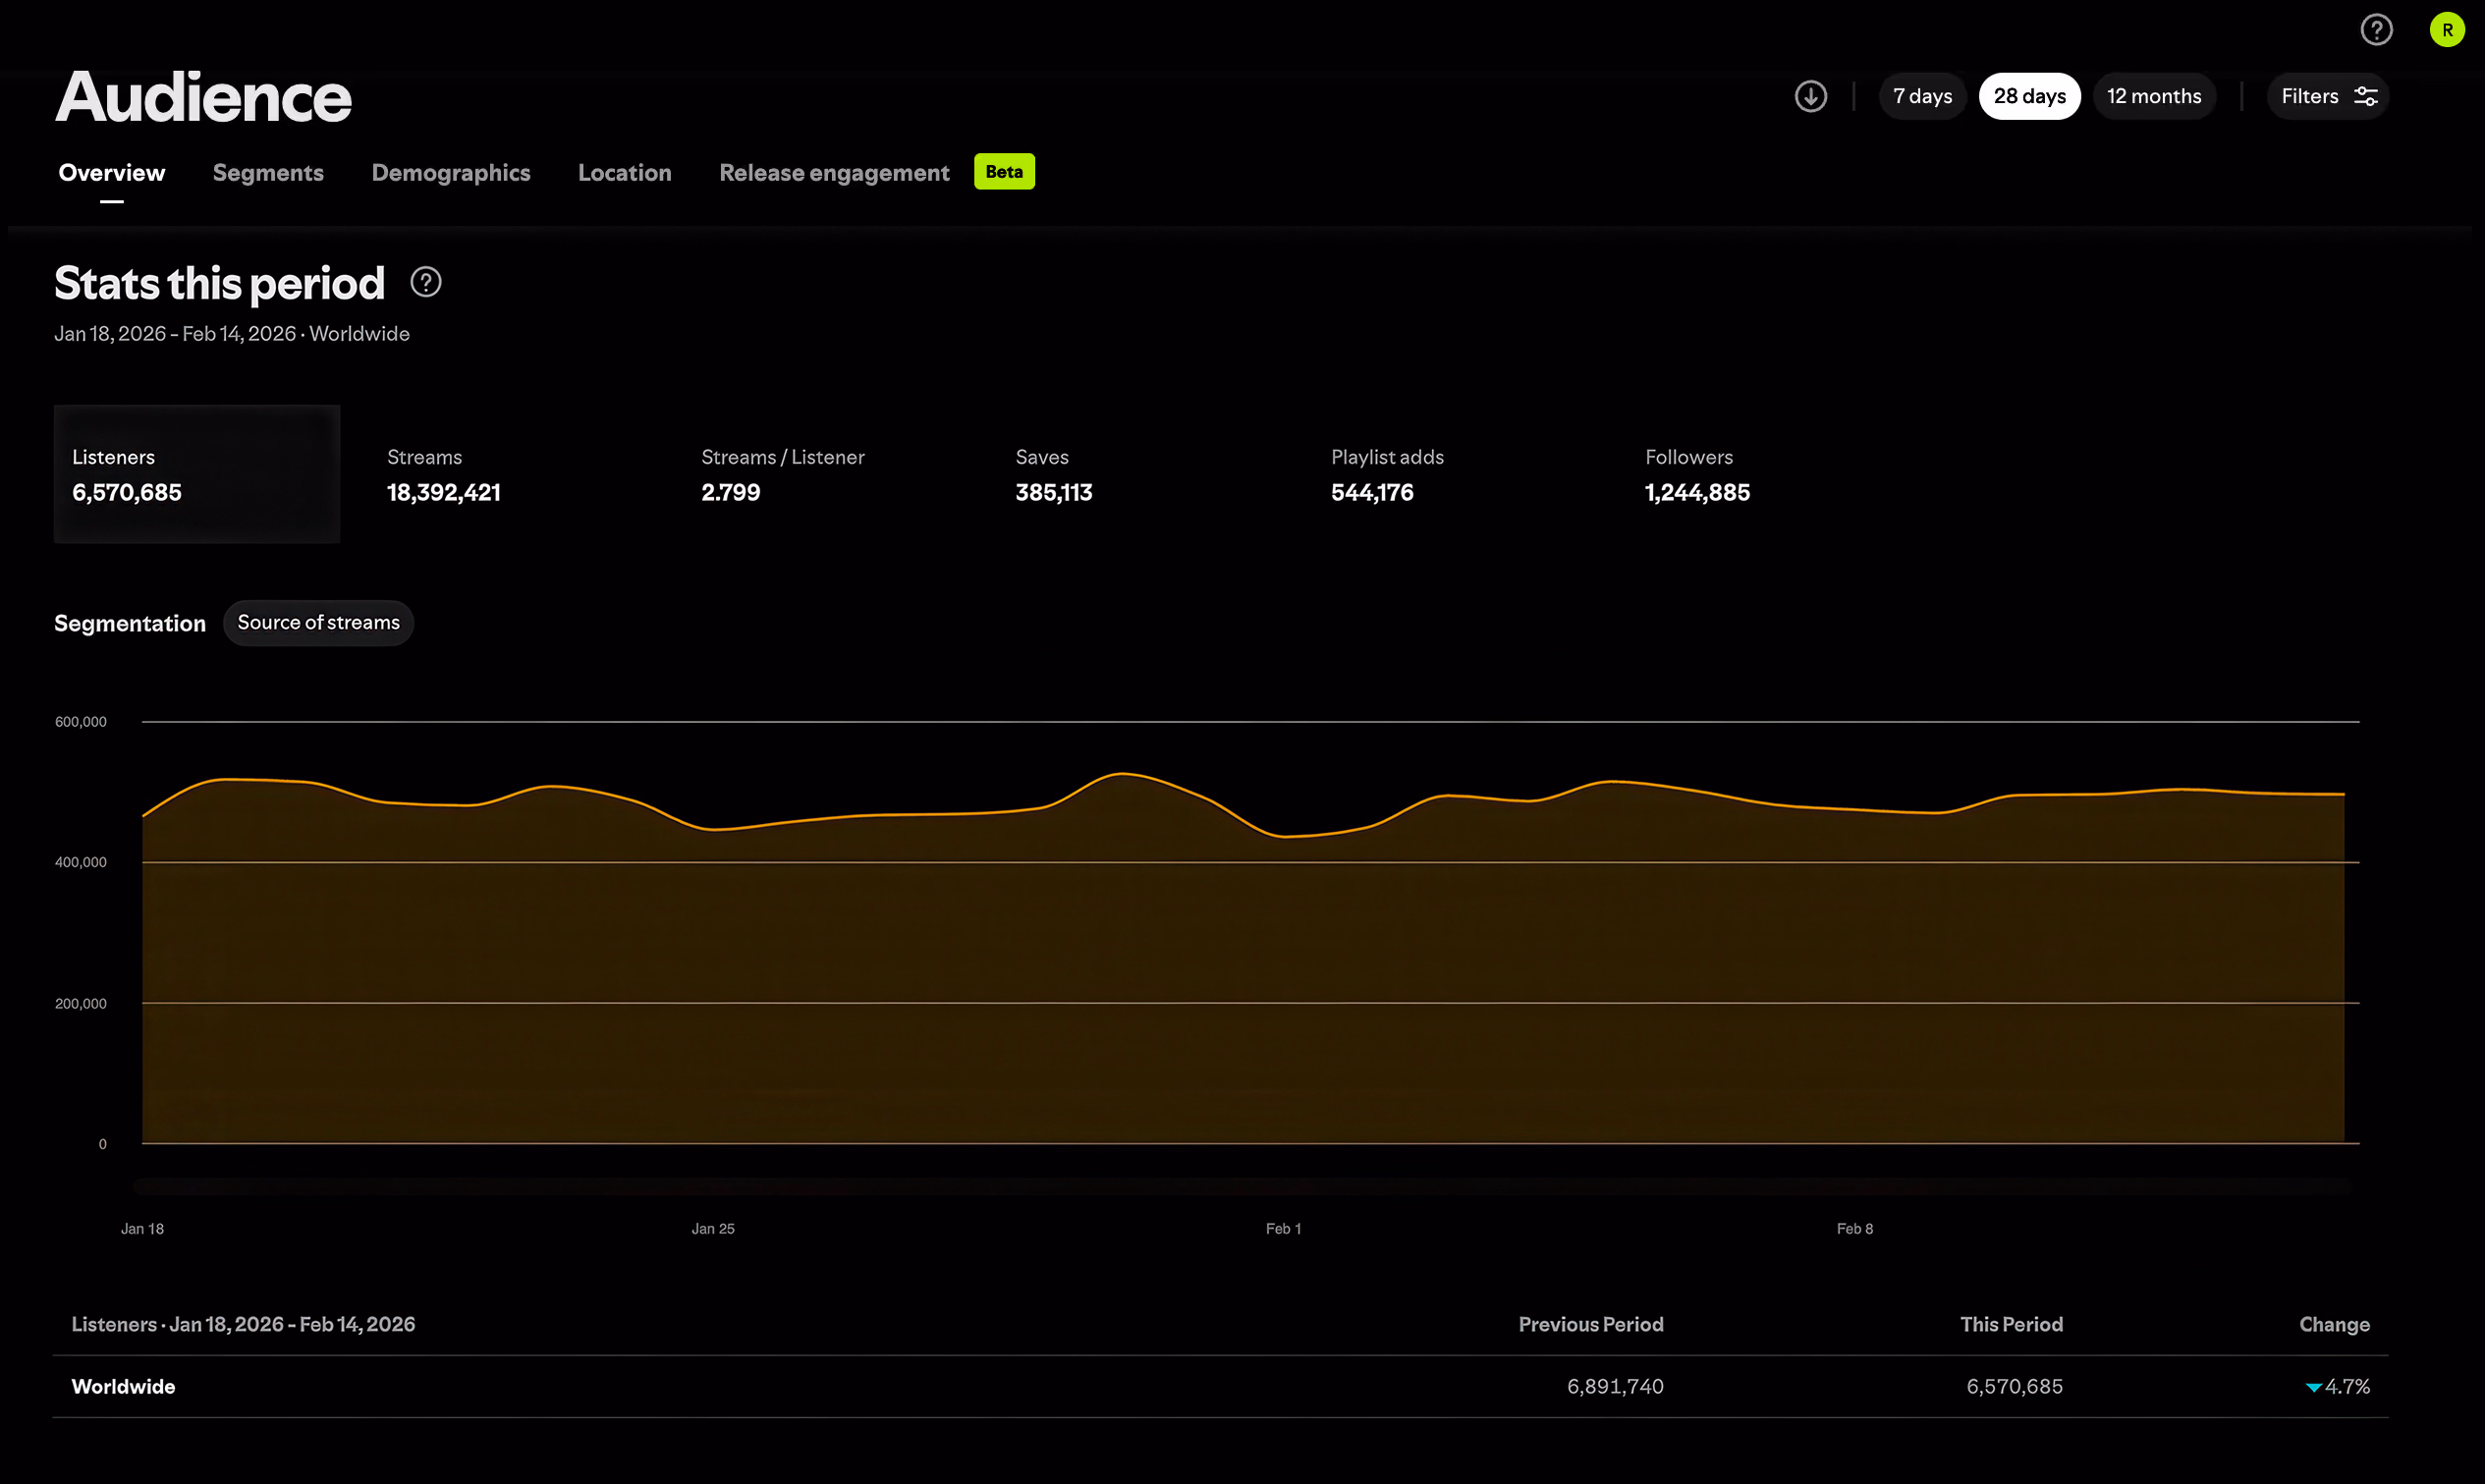The width and height of the screenshot is (2485, 1484).
Task: Select the 12 months time range
Action: tap(2154, 96)
